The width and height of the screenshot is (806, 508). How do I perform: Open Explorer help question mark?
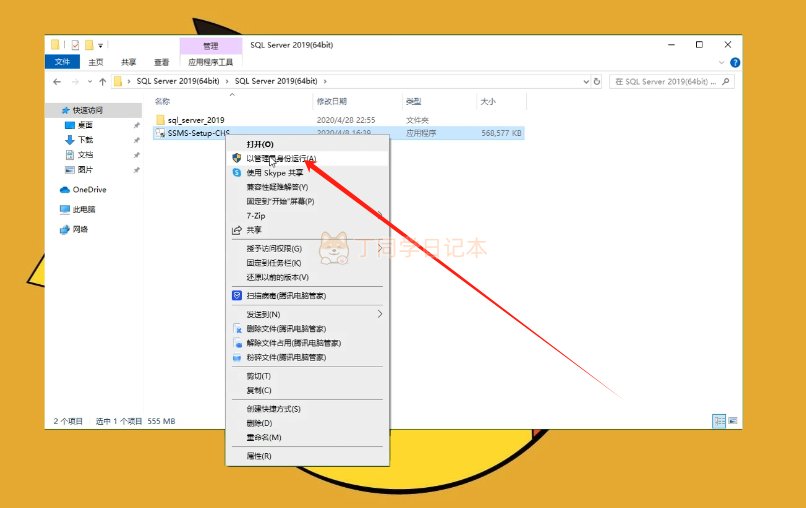tap(735, 62)
